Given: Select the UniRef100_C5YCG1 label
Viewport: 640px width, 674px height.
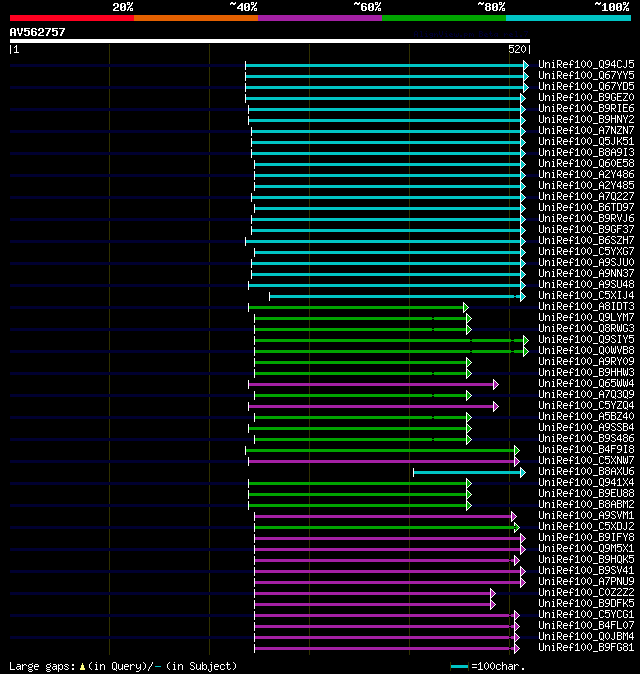Looking at the screenshot, I should [x=586, y=615].
